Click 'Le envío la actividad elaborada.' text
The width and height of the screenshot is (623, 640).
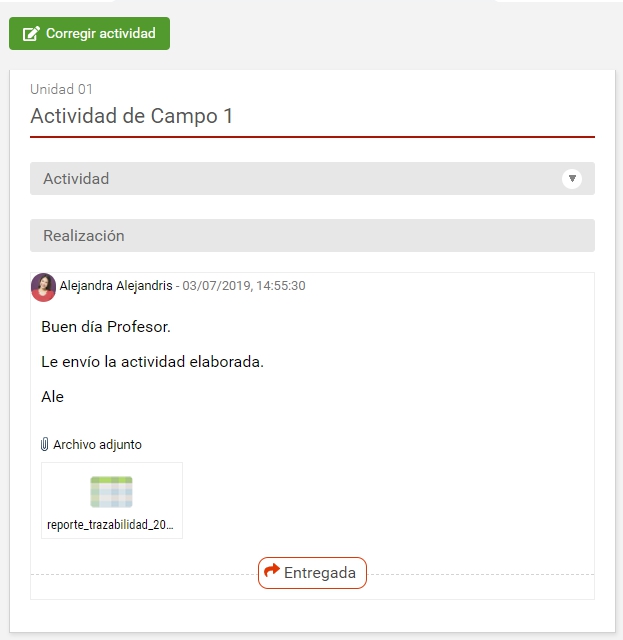[x=152, y=362]
